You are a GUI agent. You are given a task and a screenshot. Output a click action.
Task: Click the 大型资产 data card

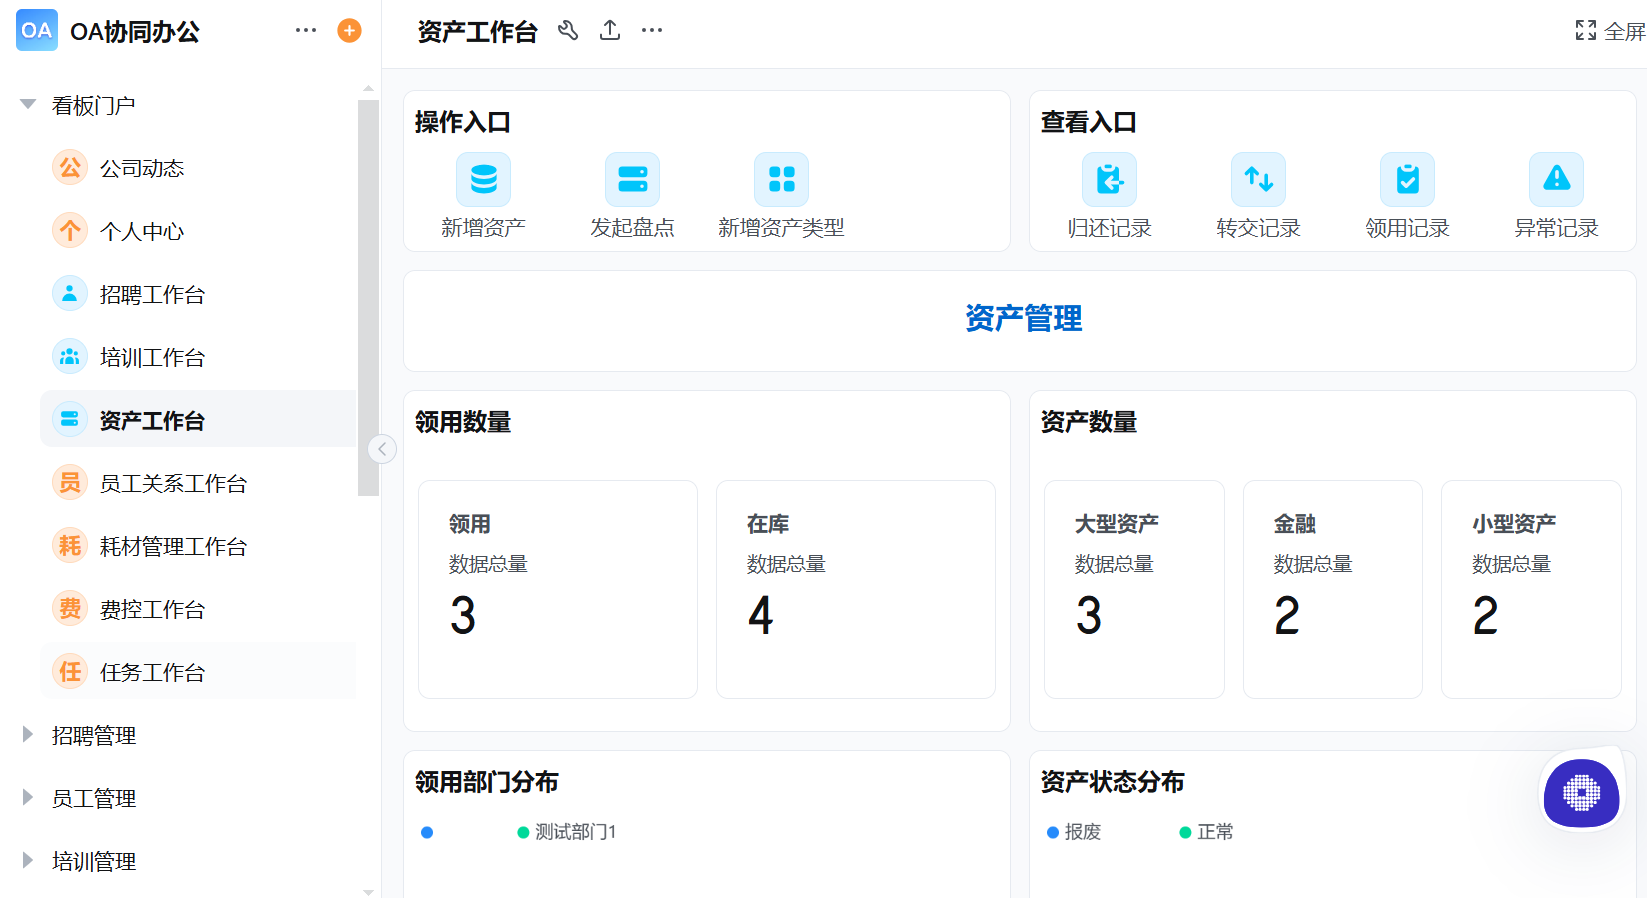[x=1134, y=589]
